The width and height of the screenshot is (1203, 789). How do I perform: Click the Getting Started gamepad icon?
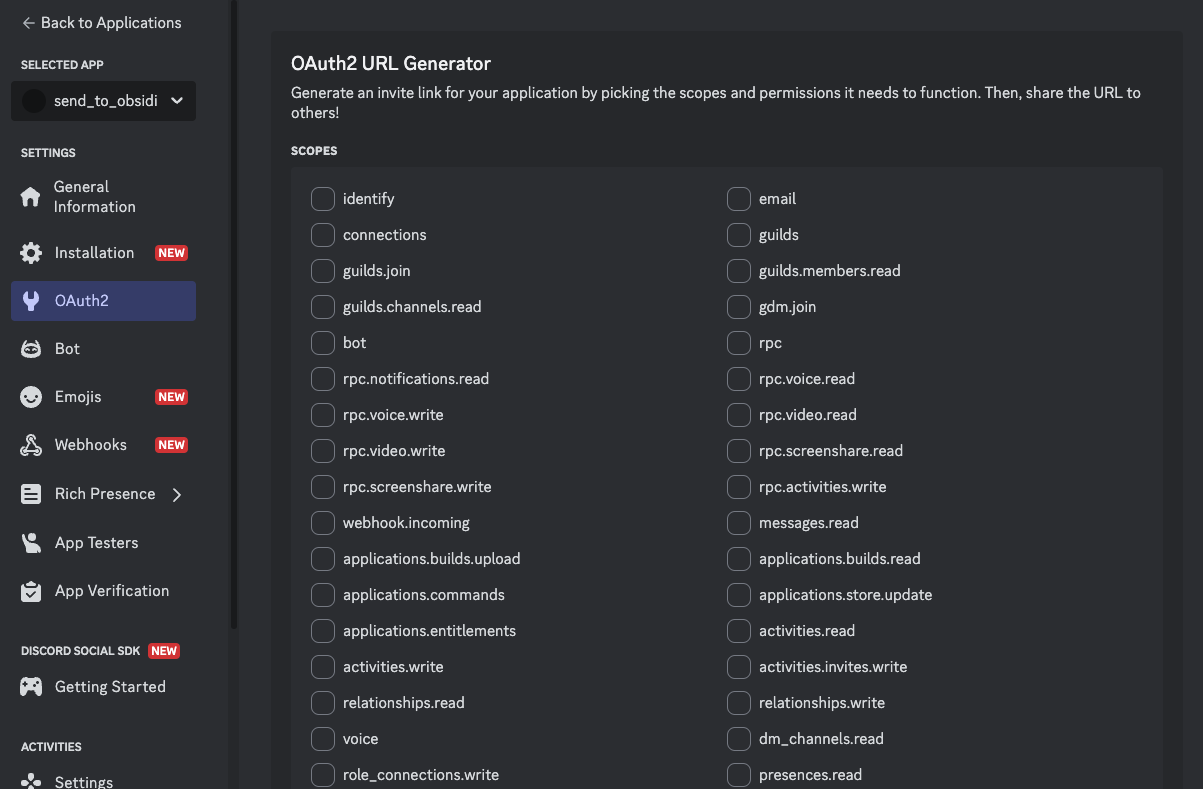pos(31,687)
